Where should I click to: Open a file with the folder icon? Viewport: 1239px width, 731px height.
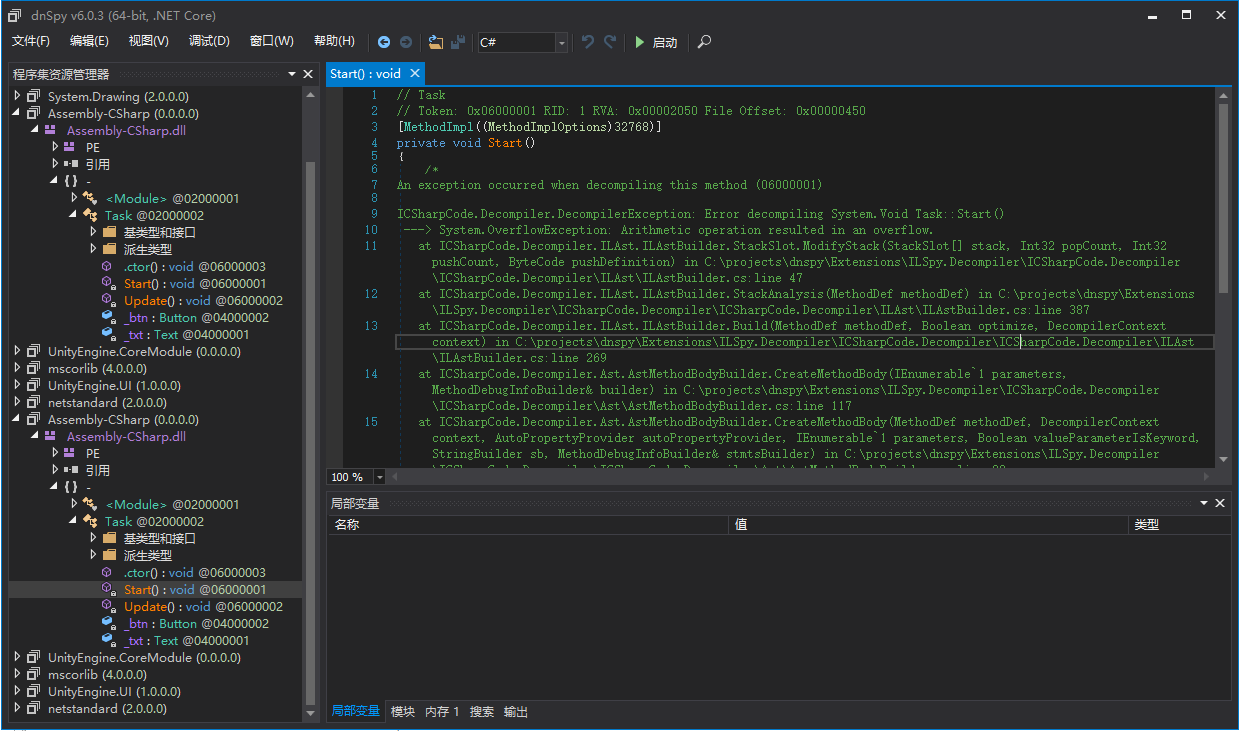coord(436,42)
